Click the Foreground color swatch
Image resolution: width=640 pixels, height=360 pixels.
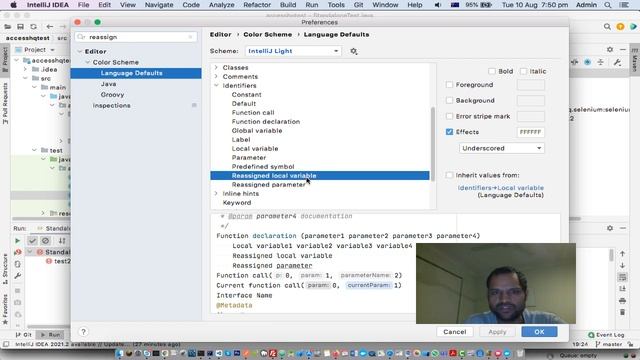530,85
